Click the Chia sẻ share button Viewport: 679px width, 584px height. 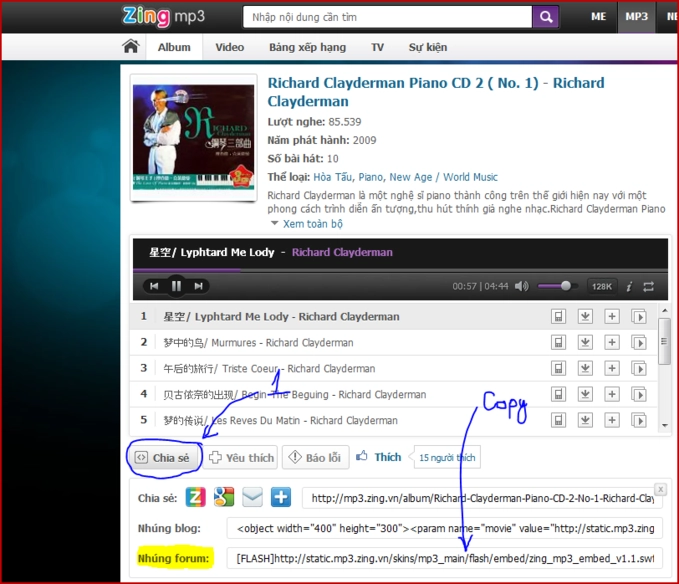[165, 458]
